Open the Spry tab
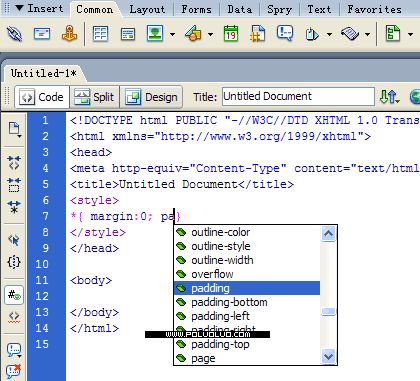This screenshot has width=420, height=381. pyautogui.click(x=279, y=9)
